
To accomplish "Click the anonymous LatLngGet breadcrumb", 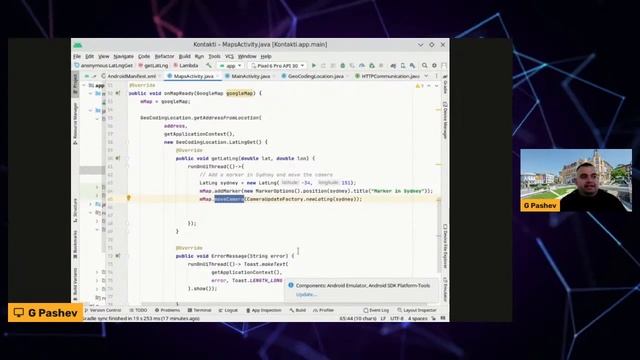I will (104, 65).
